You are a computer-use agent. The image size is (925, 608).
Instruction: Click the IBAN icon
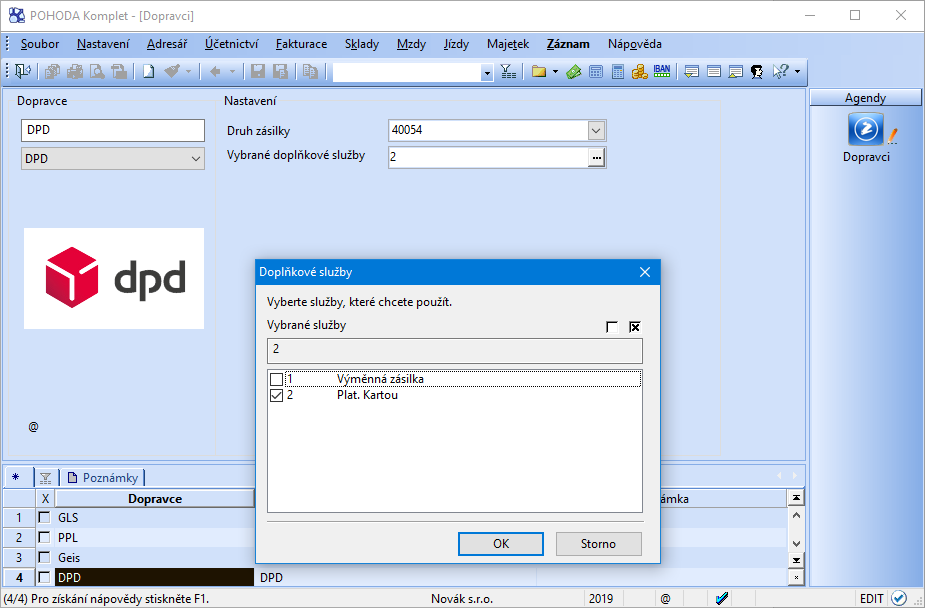tap(662, 72)
